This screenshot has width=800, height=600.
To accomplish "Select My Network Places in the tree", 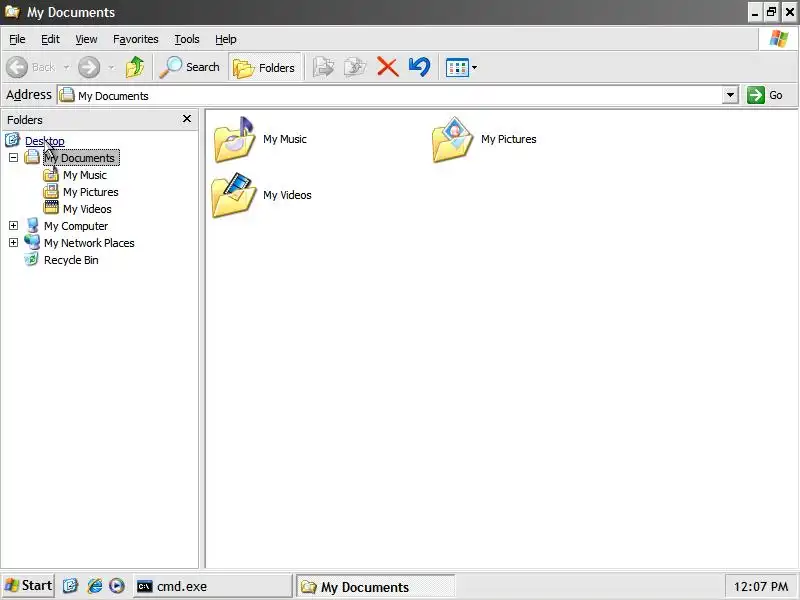I will tap(89, 243).
